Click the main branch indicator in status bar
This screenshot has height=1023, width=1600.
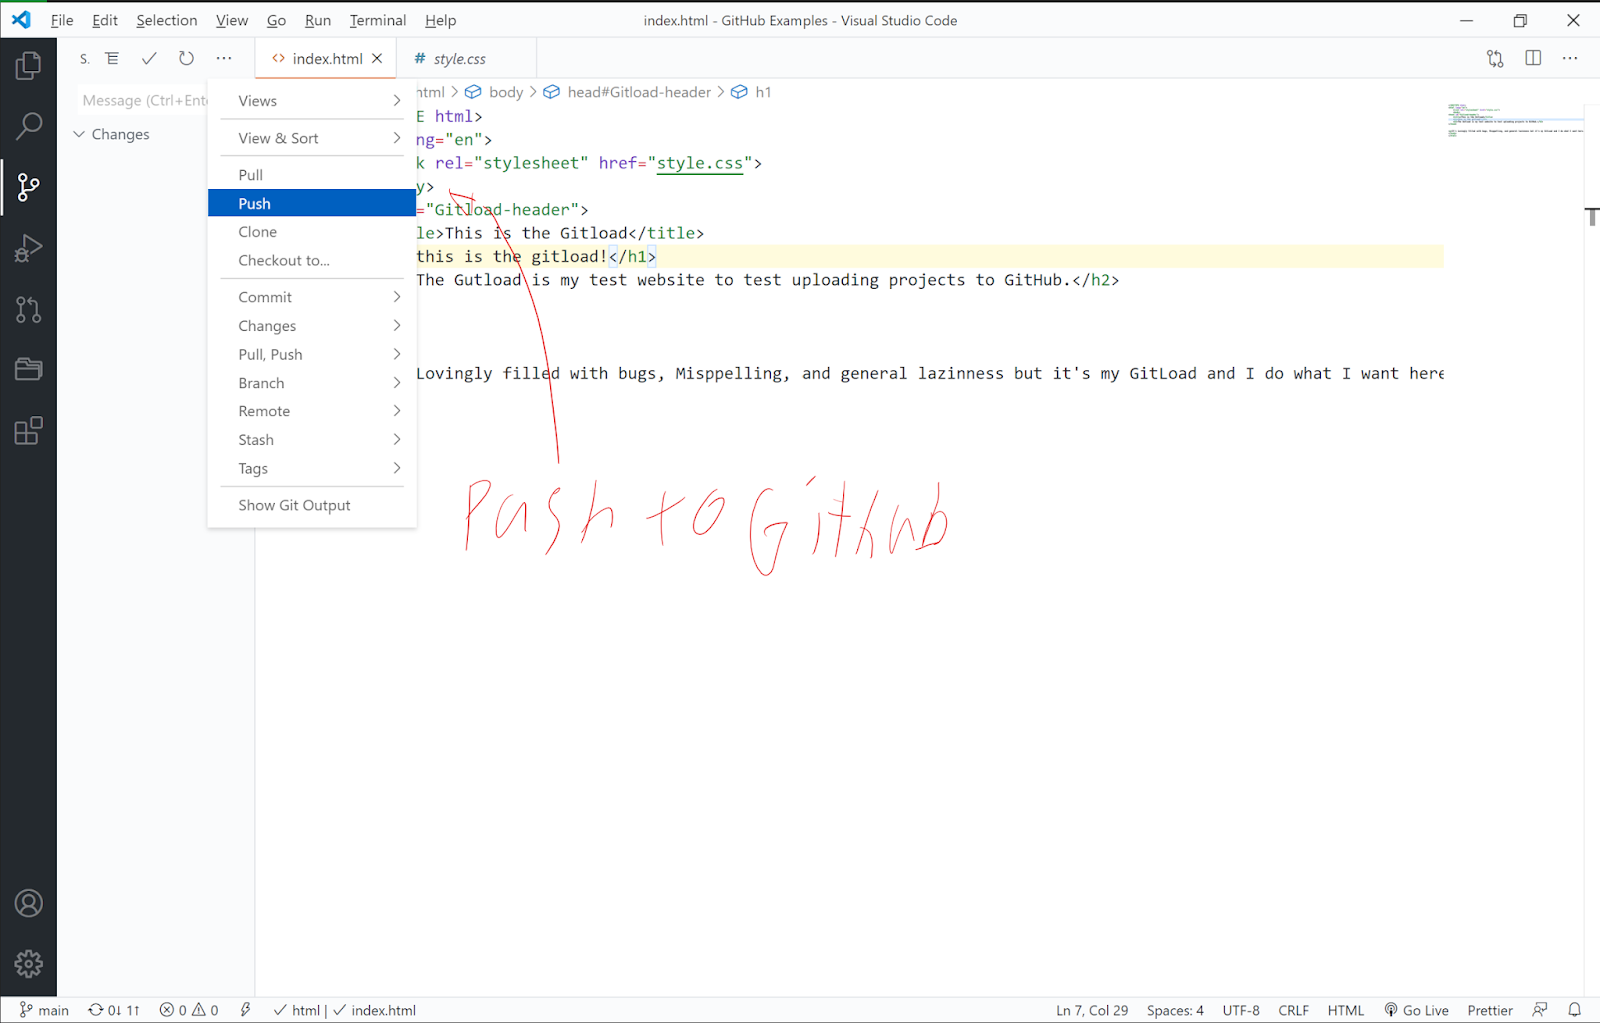tap(44, 1010)
